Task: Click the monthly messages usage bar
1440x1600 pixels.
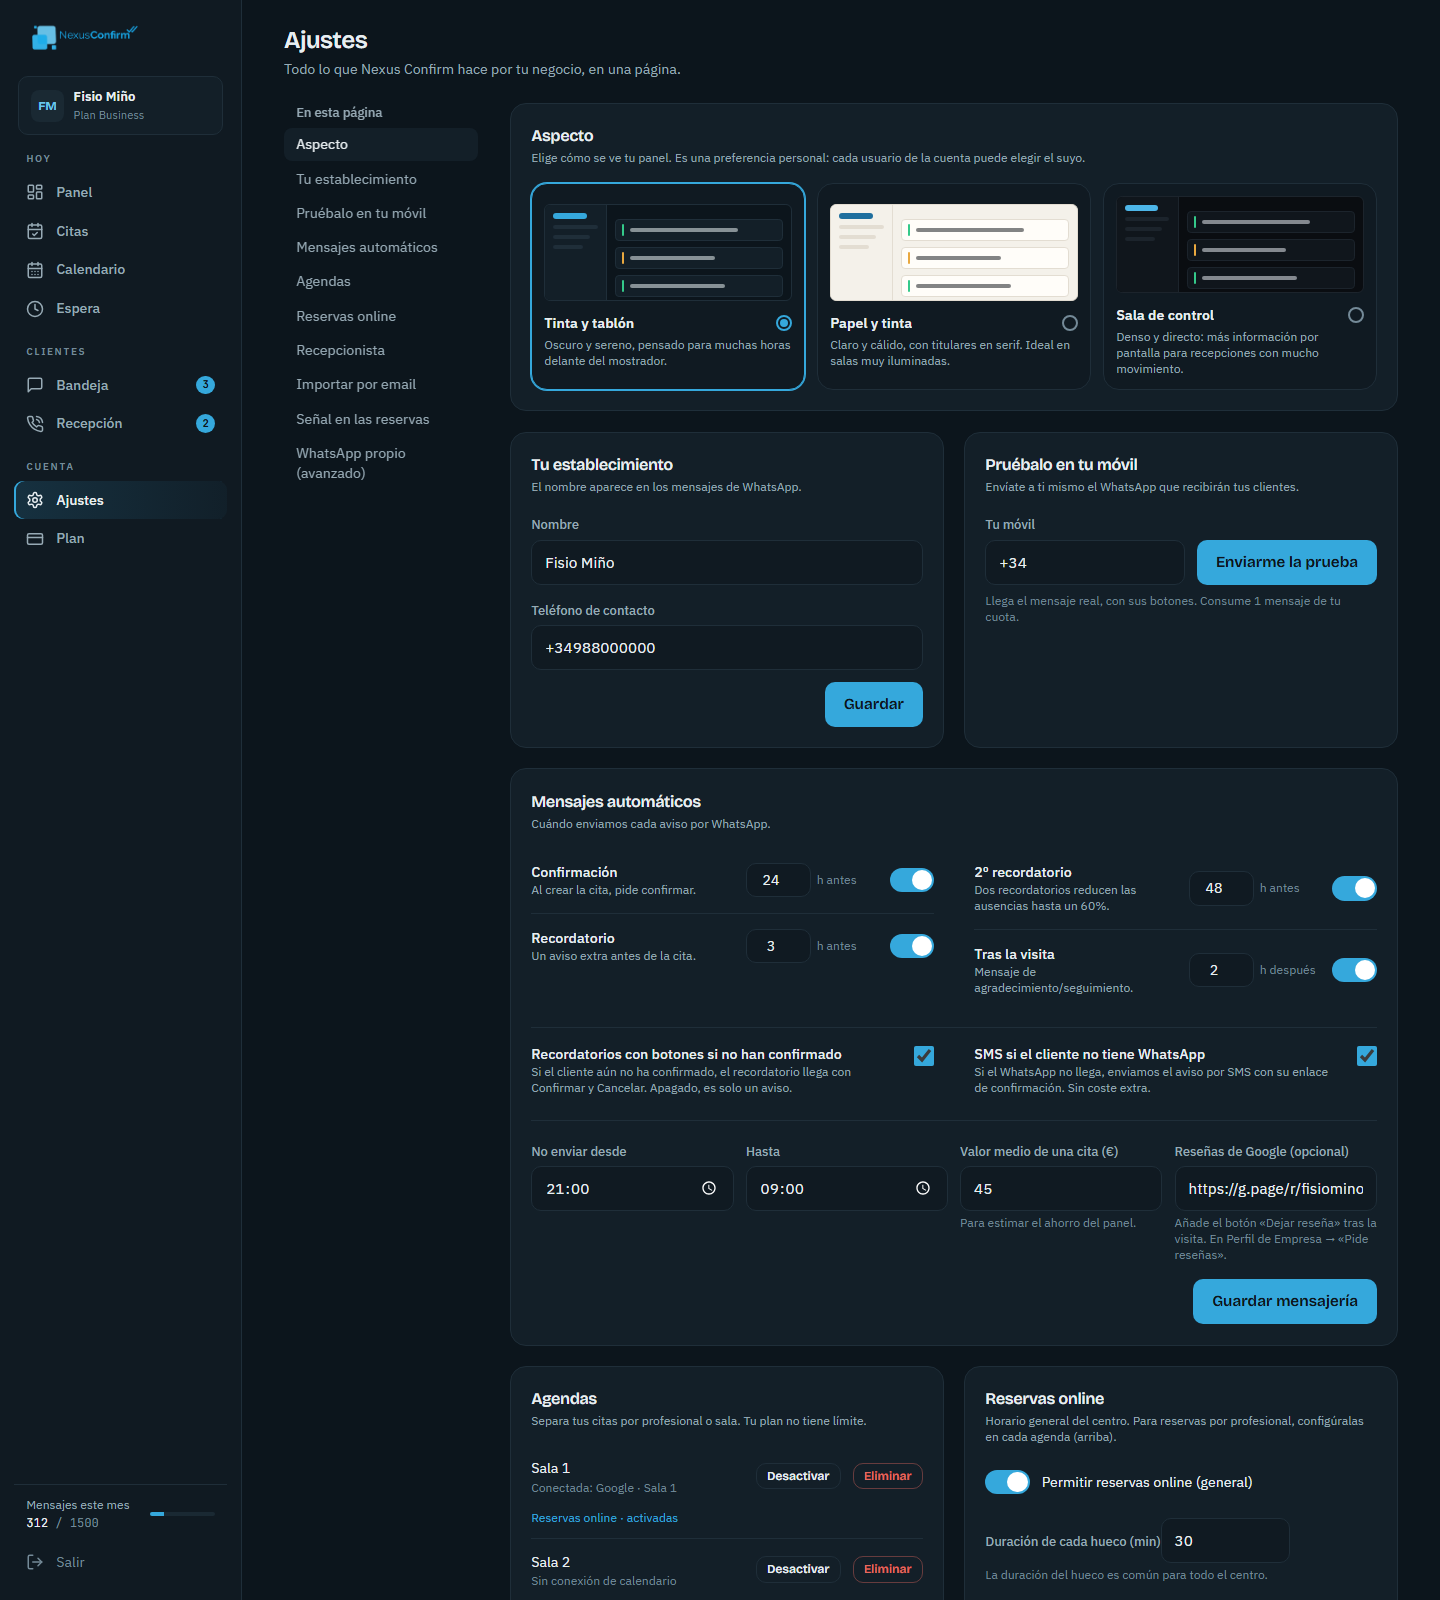Action: (x=182, y=1514)
